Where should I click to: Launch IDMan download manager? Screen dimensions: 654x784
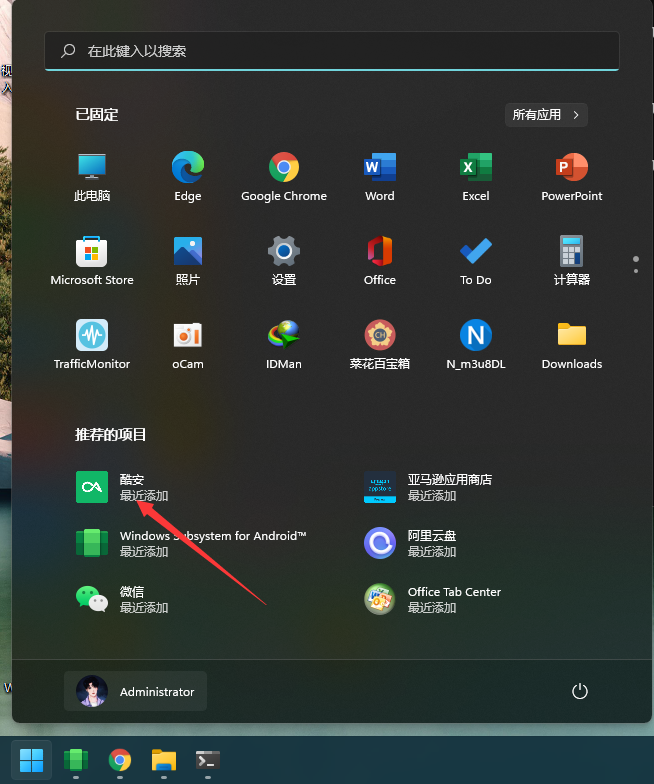(x=284, y=345)
